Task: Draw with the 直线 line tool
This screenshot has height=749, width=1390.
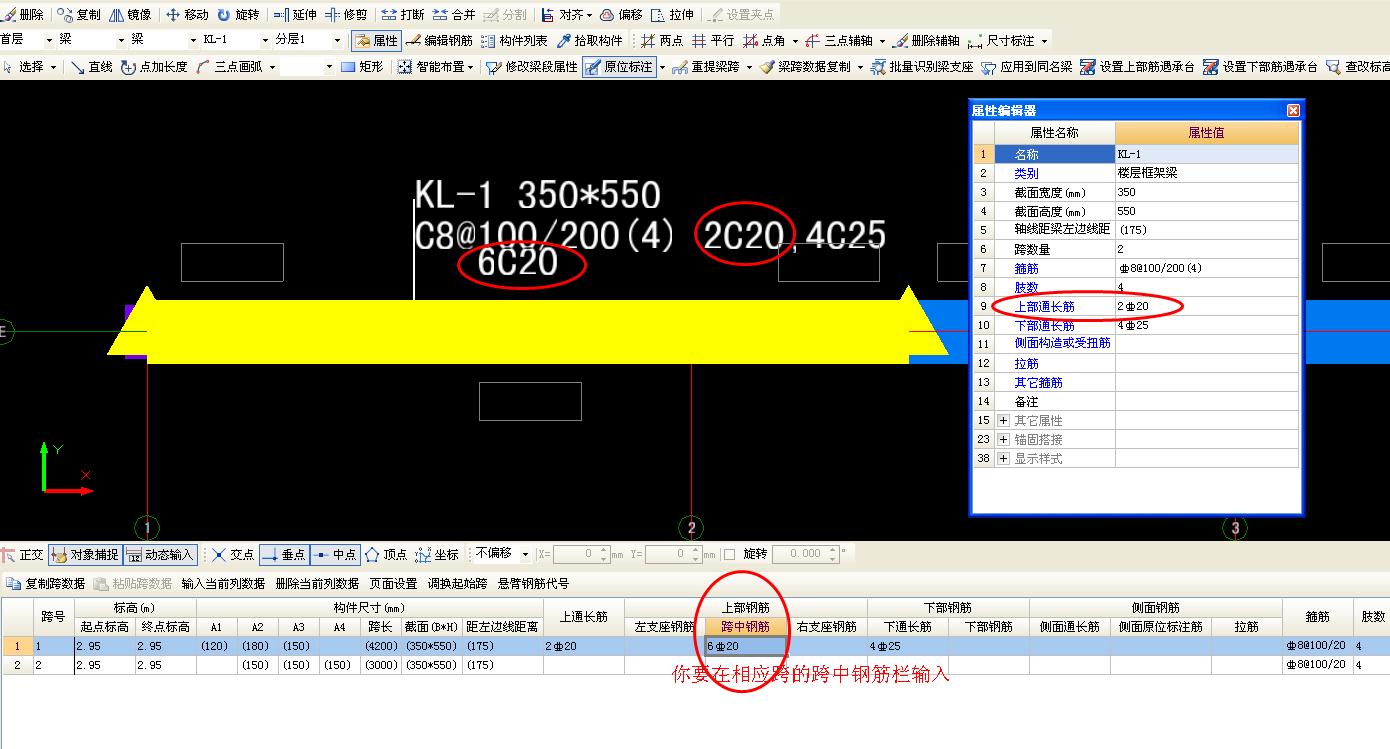Action: click(92, 67)
